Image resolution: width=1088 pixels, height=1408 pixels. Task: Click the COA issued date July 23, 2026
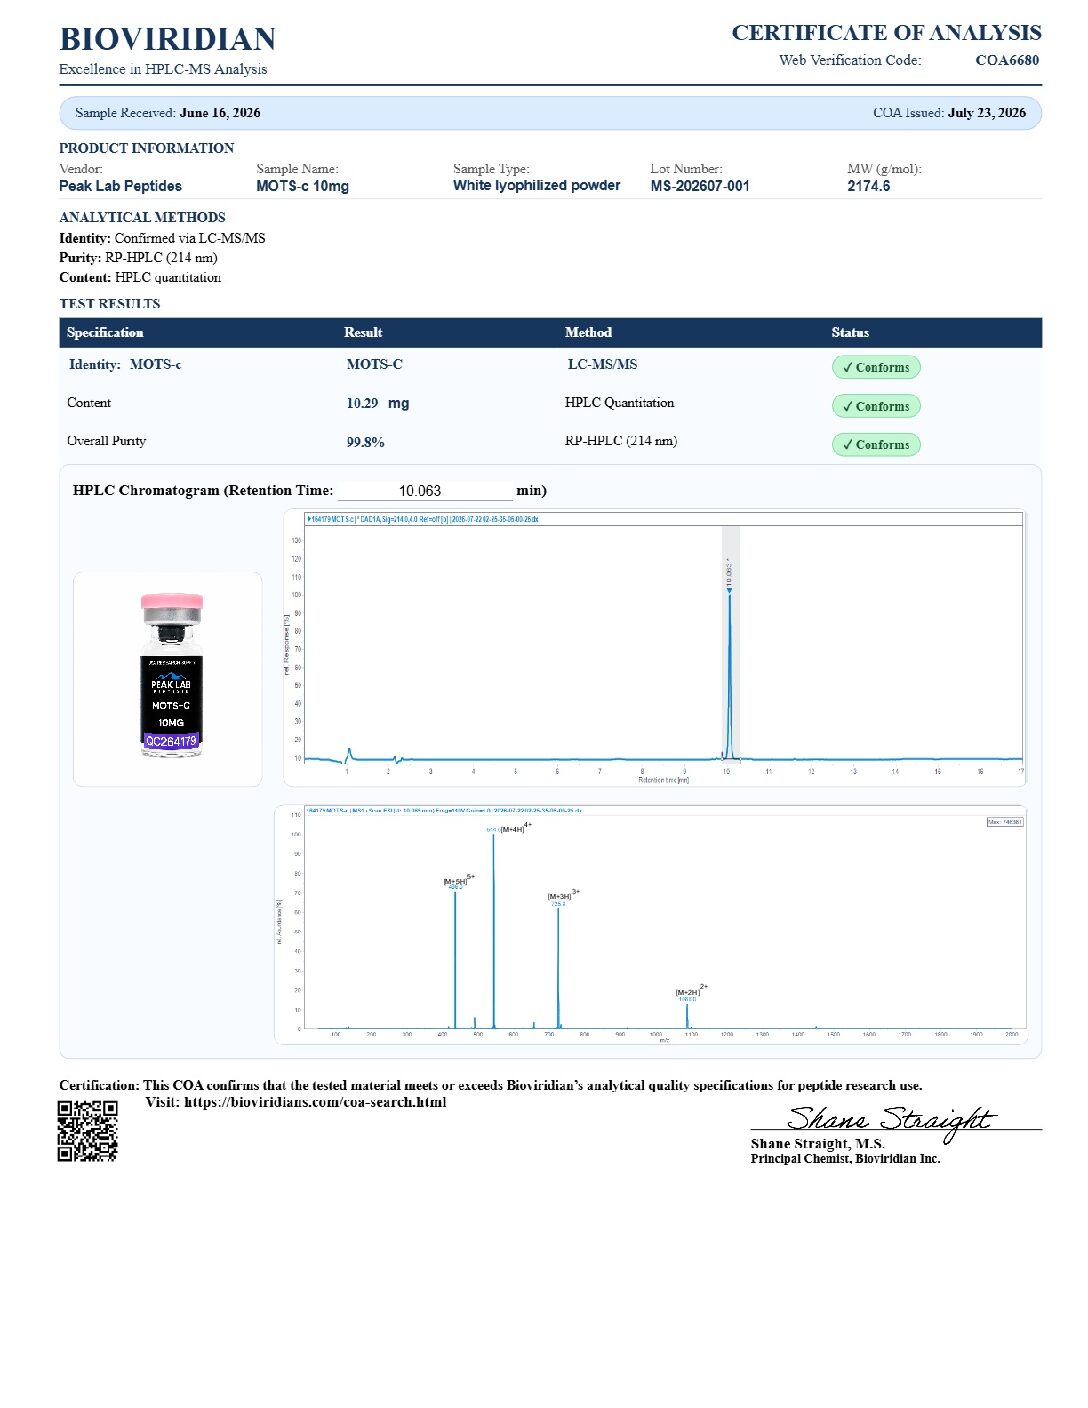click(x=987, y=113)
